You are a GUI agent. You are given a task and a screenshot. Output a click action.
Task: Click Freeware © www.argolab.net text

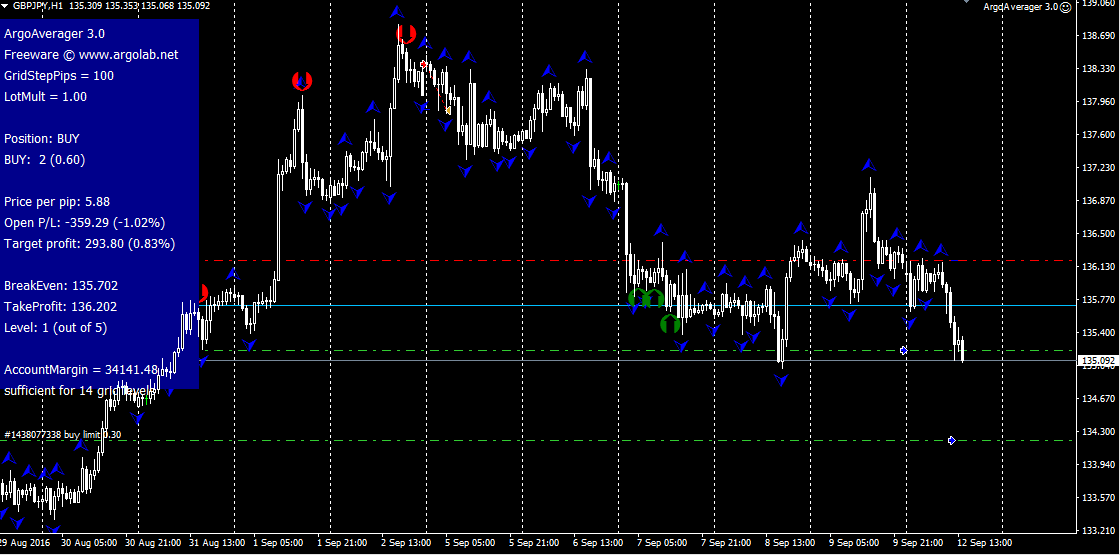click(x=91, y=54)
